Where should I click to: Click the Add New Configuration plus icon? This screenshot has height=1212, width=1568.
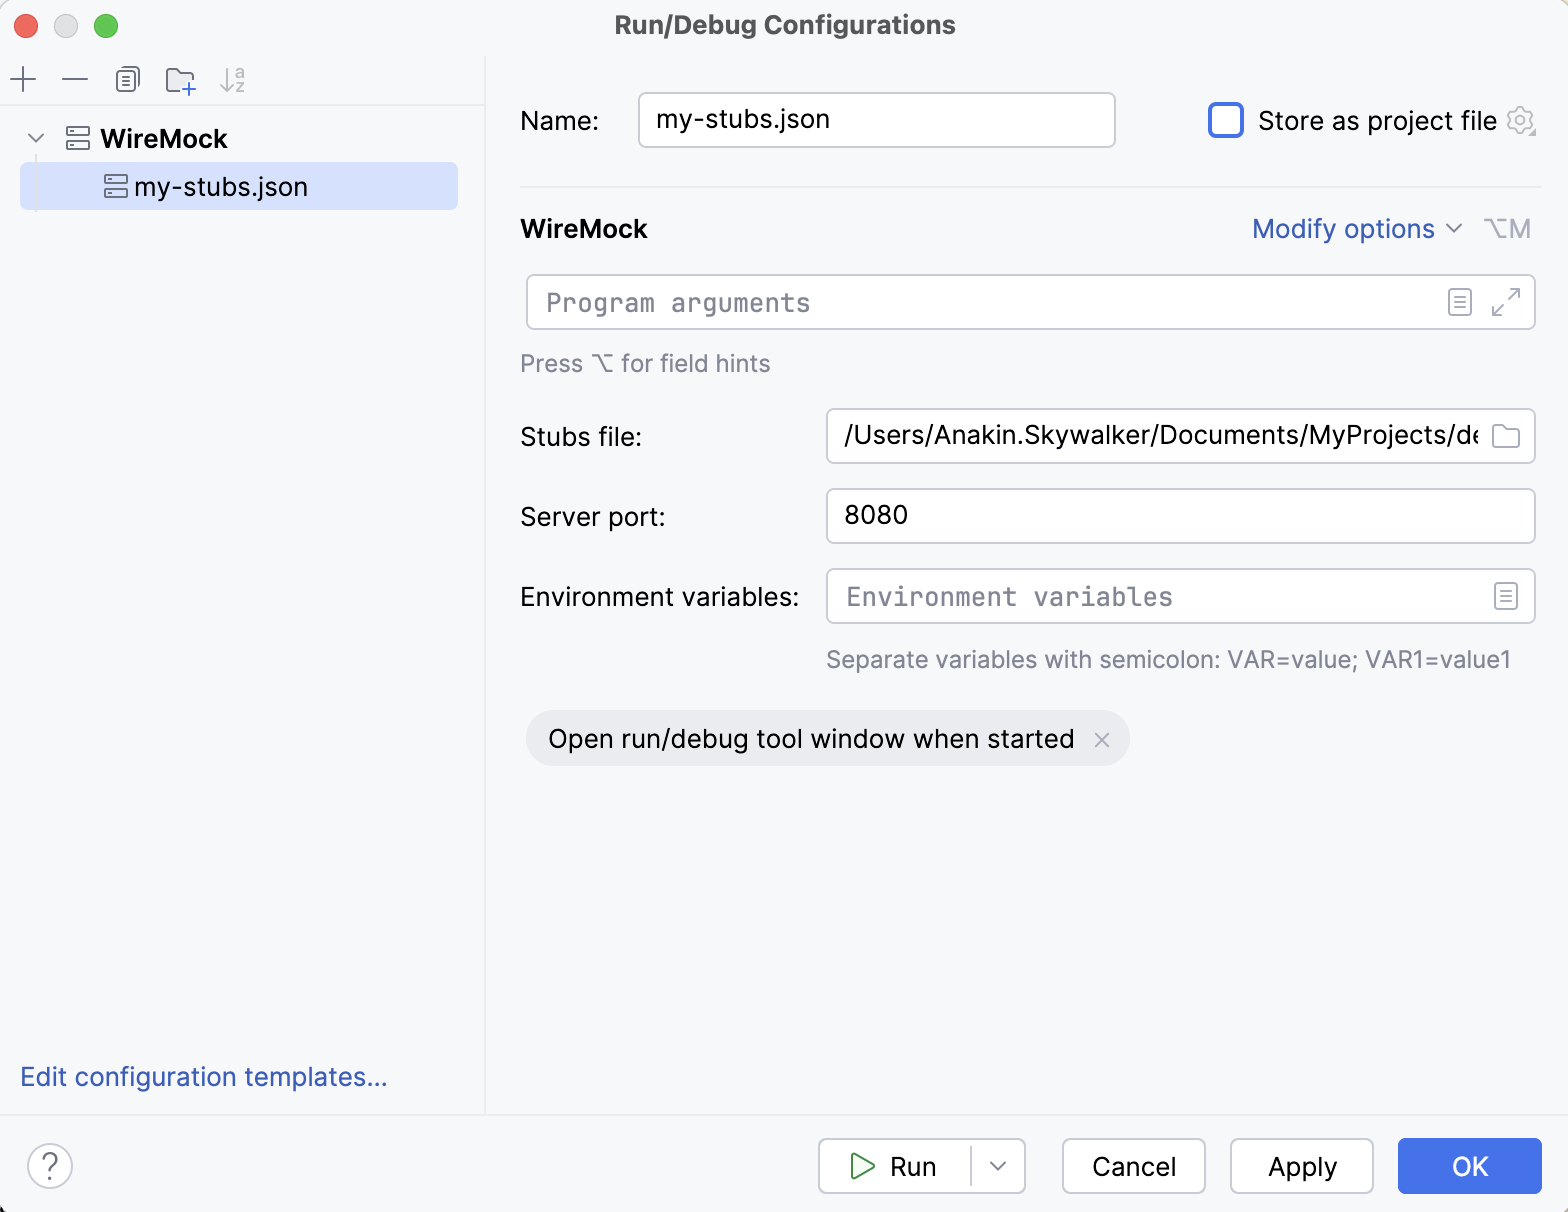pos(23,79)
